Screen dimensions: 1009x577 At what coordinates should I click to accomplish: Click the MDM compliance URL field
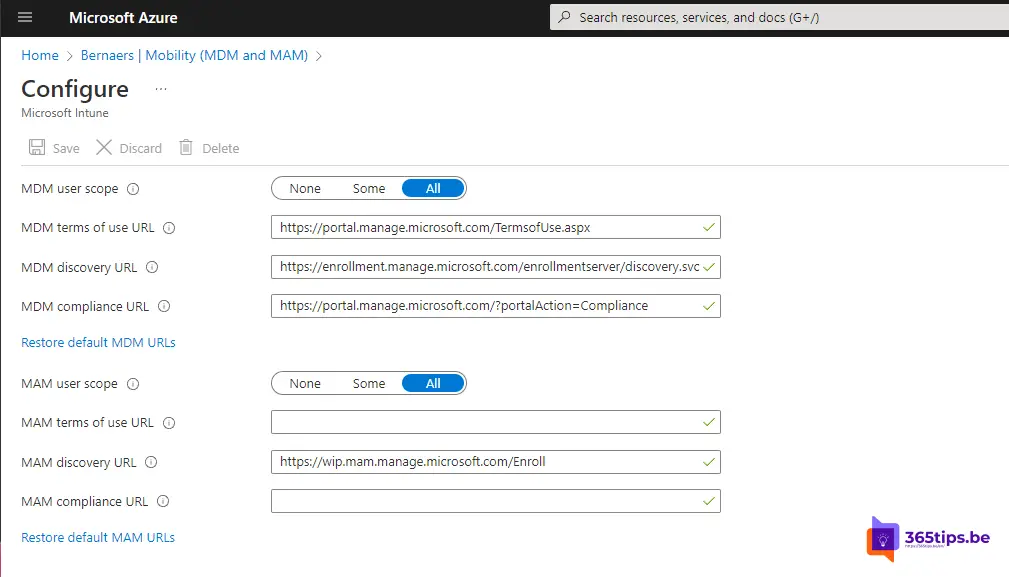(495, 306)
